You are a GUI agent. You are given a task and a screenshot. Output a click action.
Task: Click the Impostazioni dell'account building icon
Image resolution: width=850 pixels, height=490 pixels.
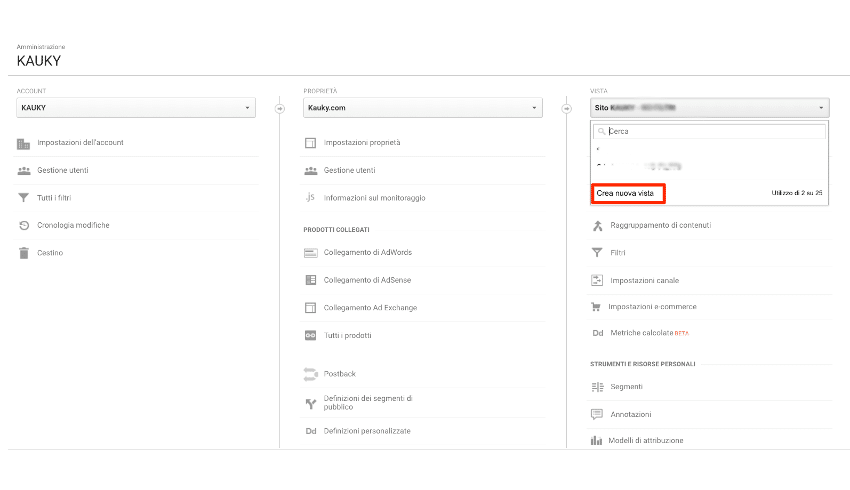23,144
